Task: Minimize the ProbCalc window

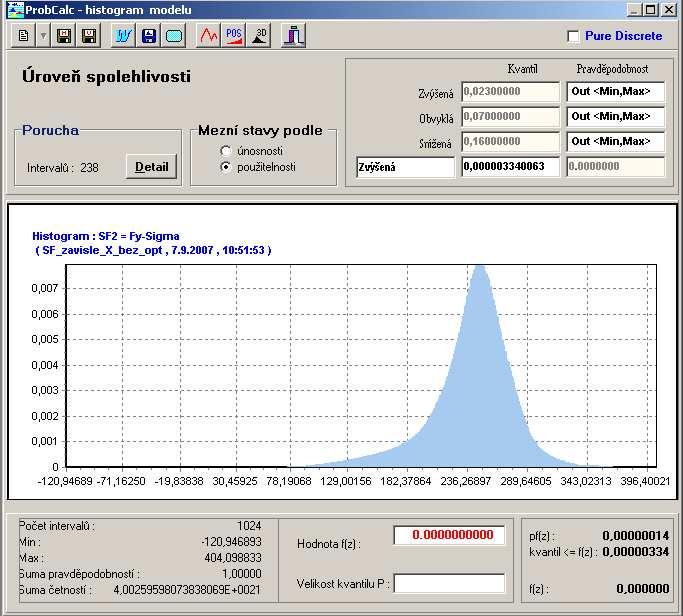Action: point(634,10)
